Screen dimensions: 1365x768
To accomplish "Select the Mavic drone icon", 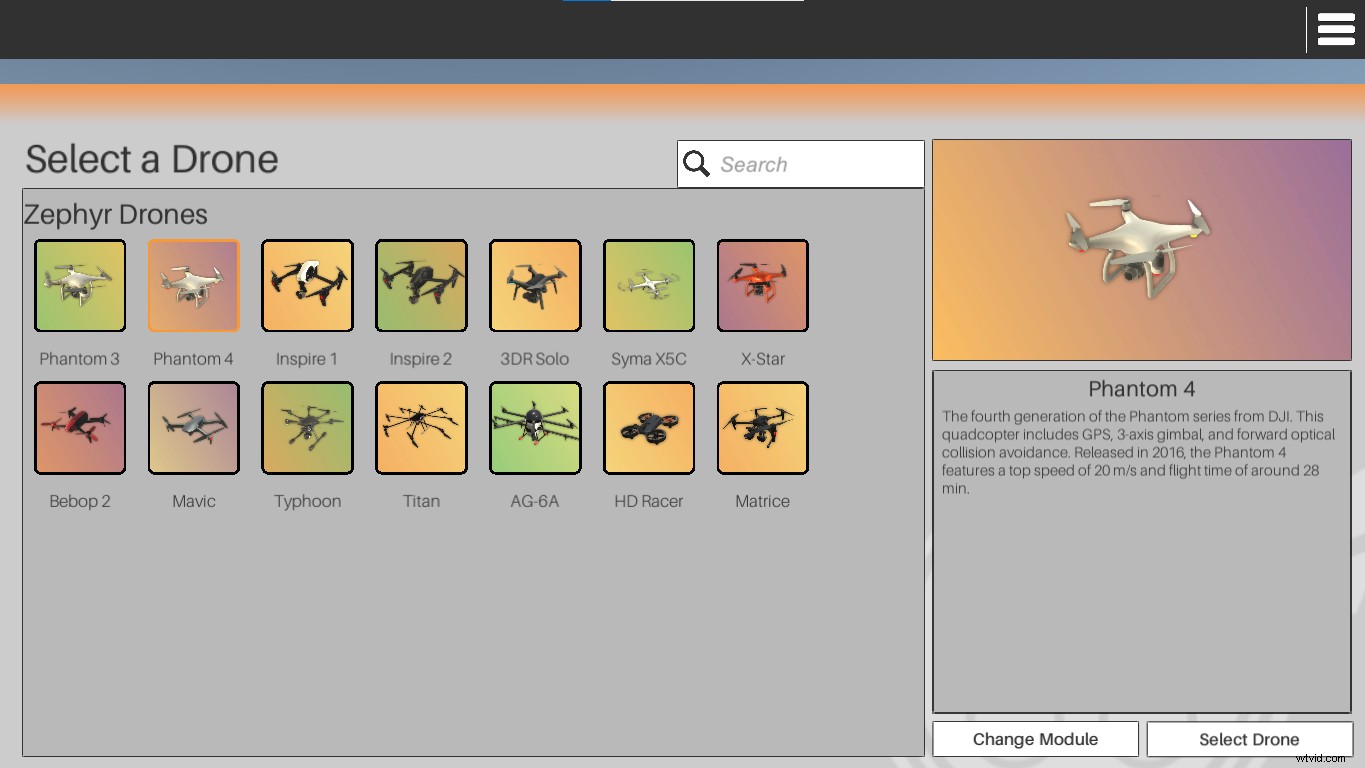I will (x=193, y=428).
